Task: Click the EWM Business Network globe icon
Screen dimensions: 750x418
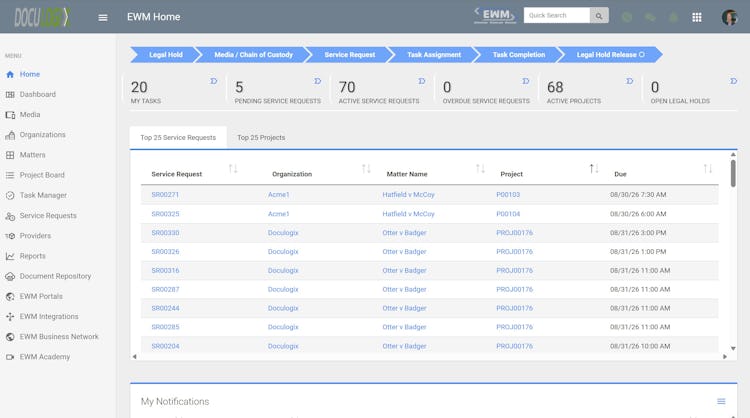Action: click(10, 337)
